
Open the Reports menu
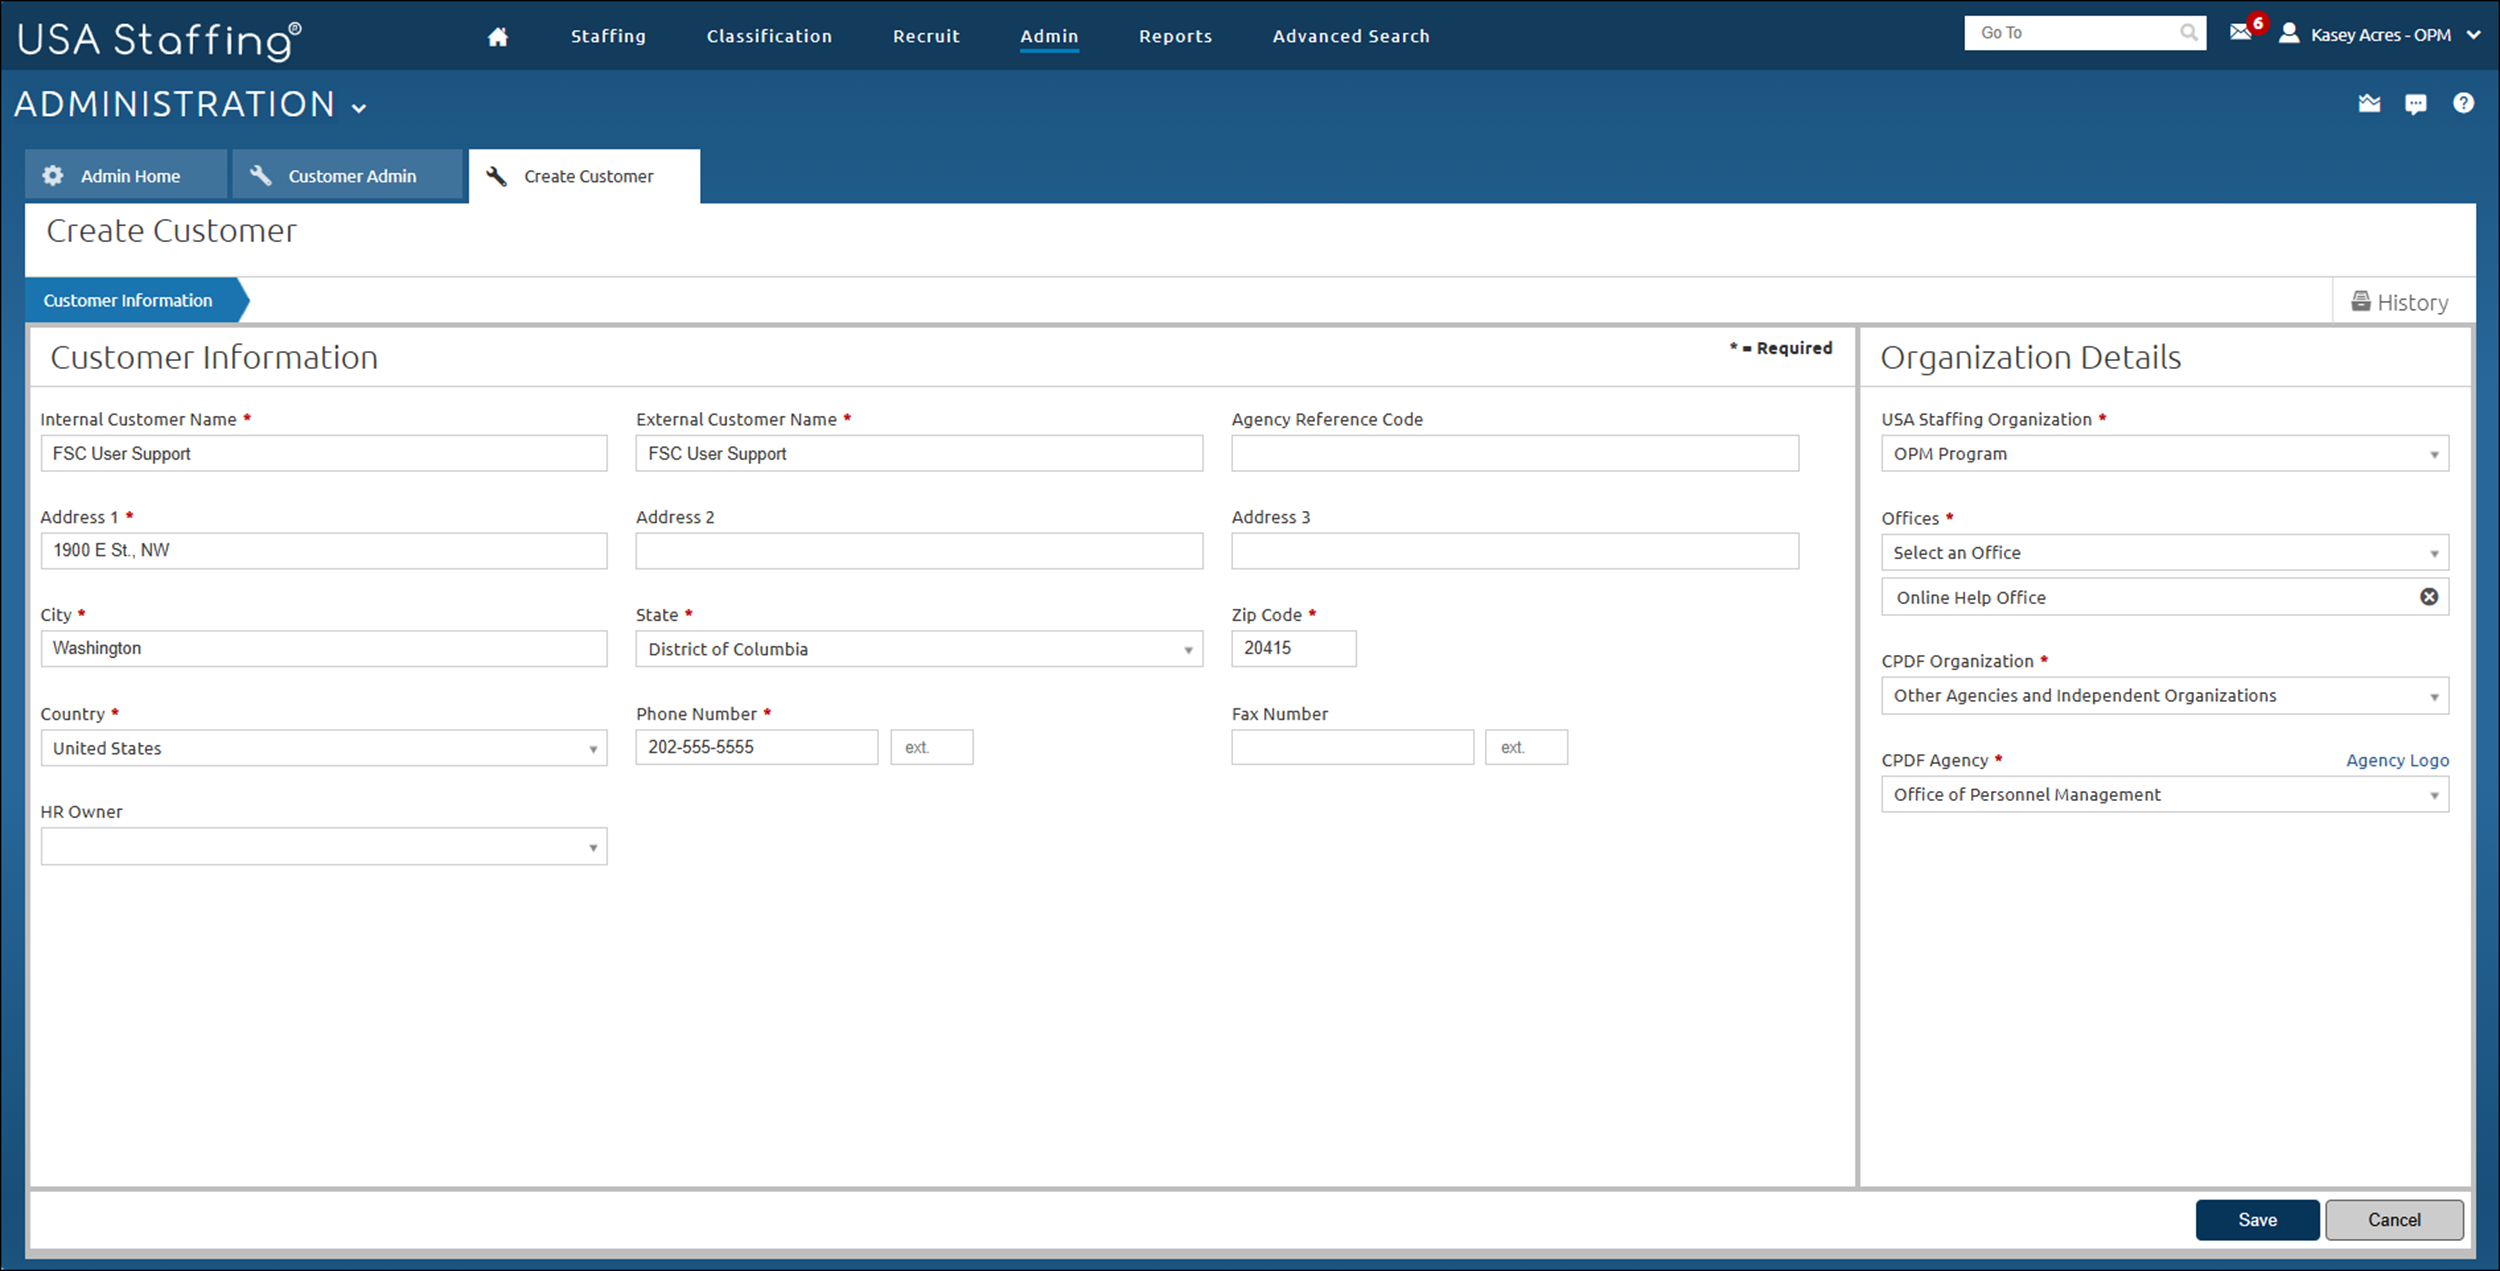click(1175, 36)
